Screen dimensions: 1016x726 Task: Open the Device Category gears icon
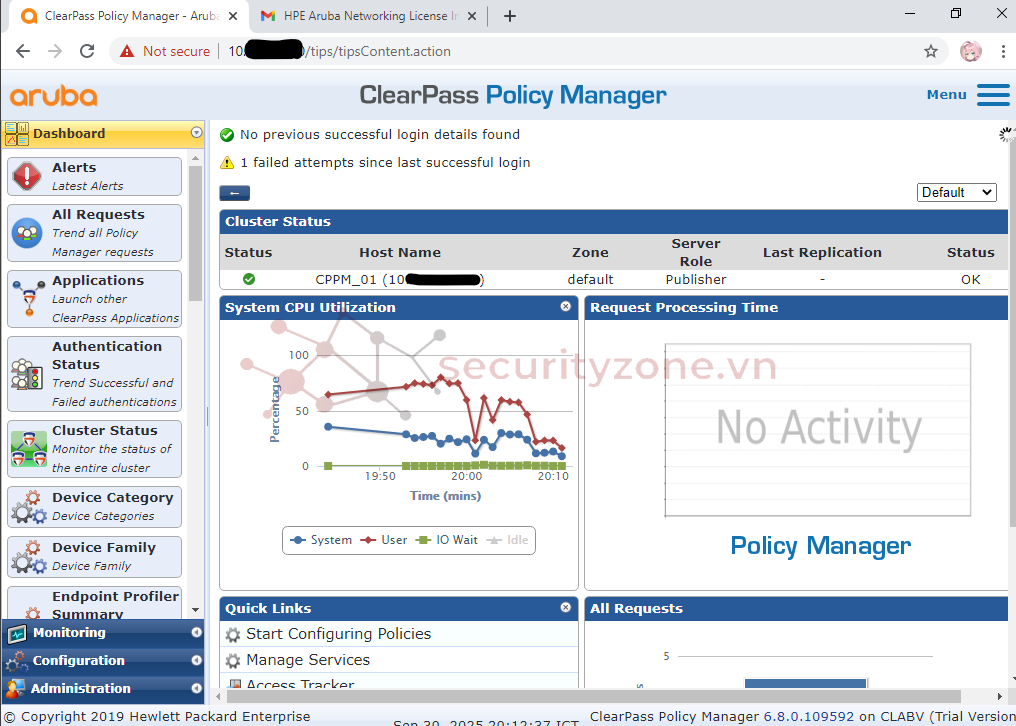point(27,507)
